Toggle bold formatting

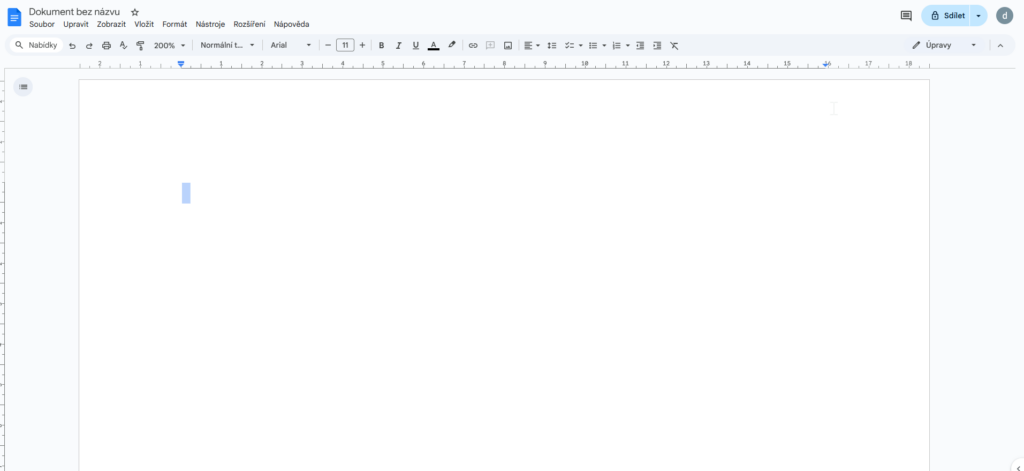click(381, 45)
